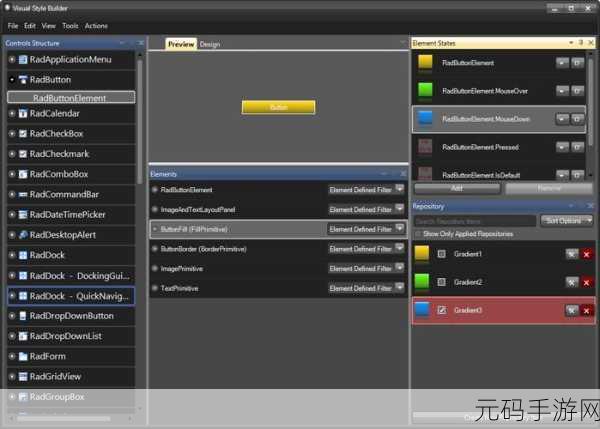Switch to the Design tab
This screenshot has width=600, height=429.
point(210,44)
